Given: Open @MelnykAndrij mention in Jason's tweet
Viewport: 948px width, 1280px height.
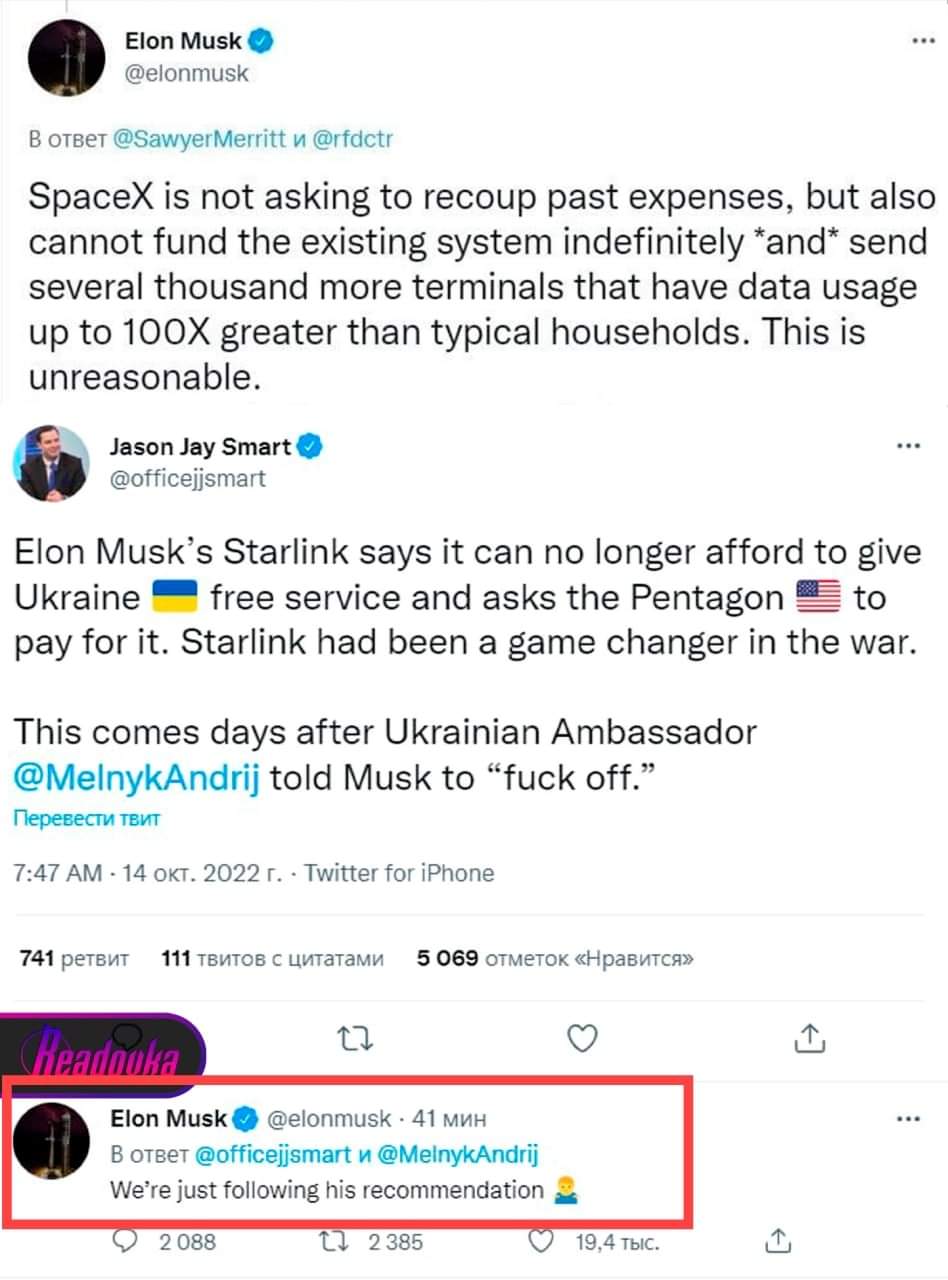Looking at the screenshot, I should (x=138, y=778).
